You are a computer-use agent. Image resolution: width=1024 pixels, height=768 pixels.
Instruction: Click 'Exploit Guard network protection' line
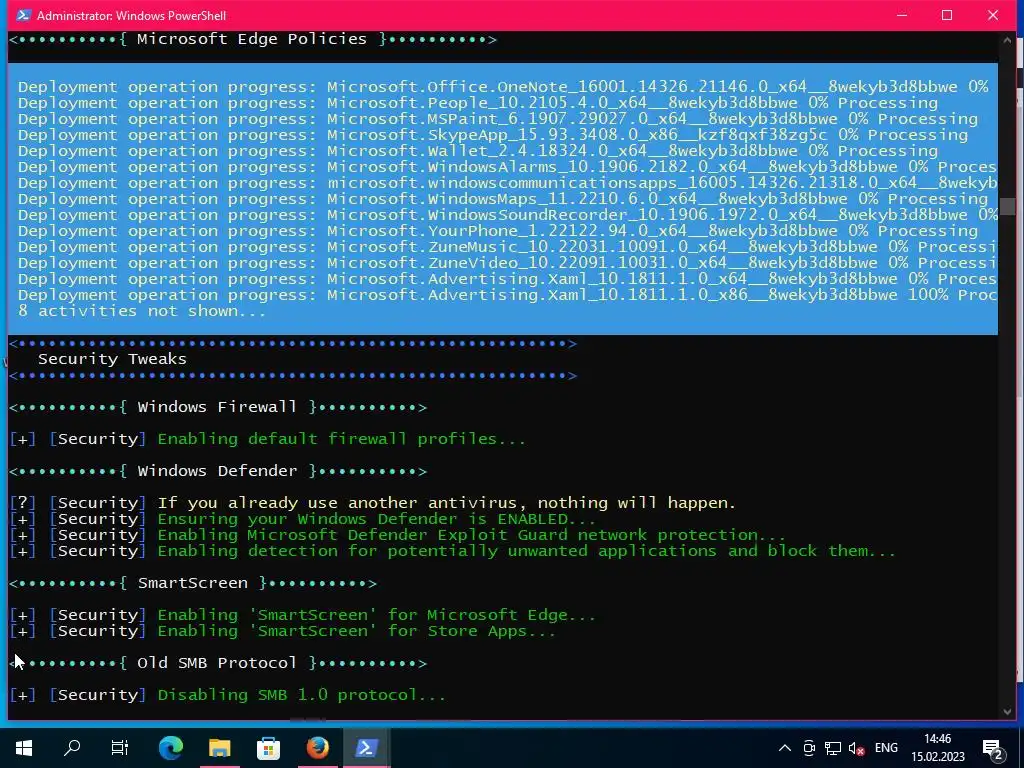398,535
